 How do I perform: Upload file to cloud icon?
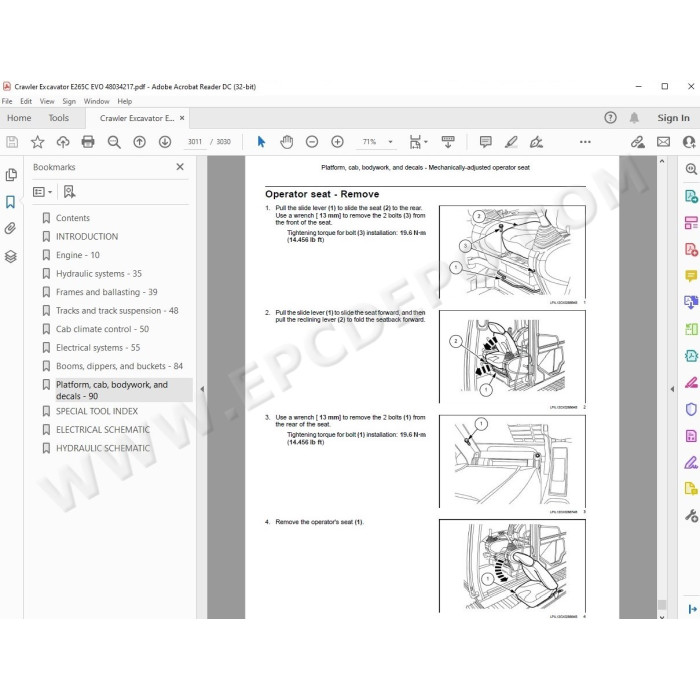(x=63, y=142)
